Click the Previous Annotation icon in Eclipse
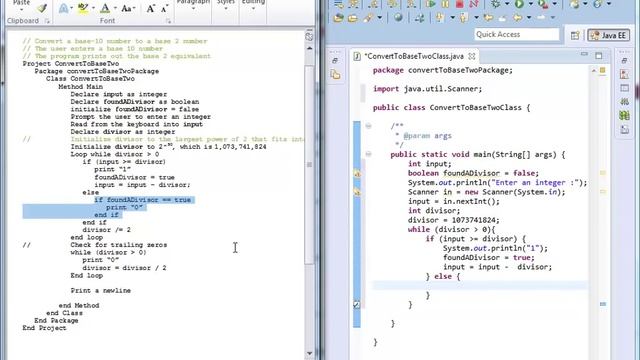This screenshot has width=640, height=360. [464, 18]
